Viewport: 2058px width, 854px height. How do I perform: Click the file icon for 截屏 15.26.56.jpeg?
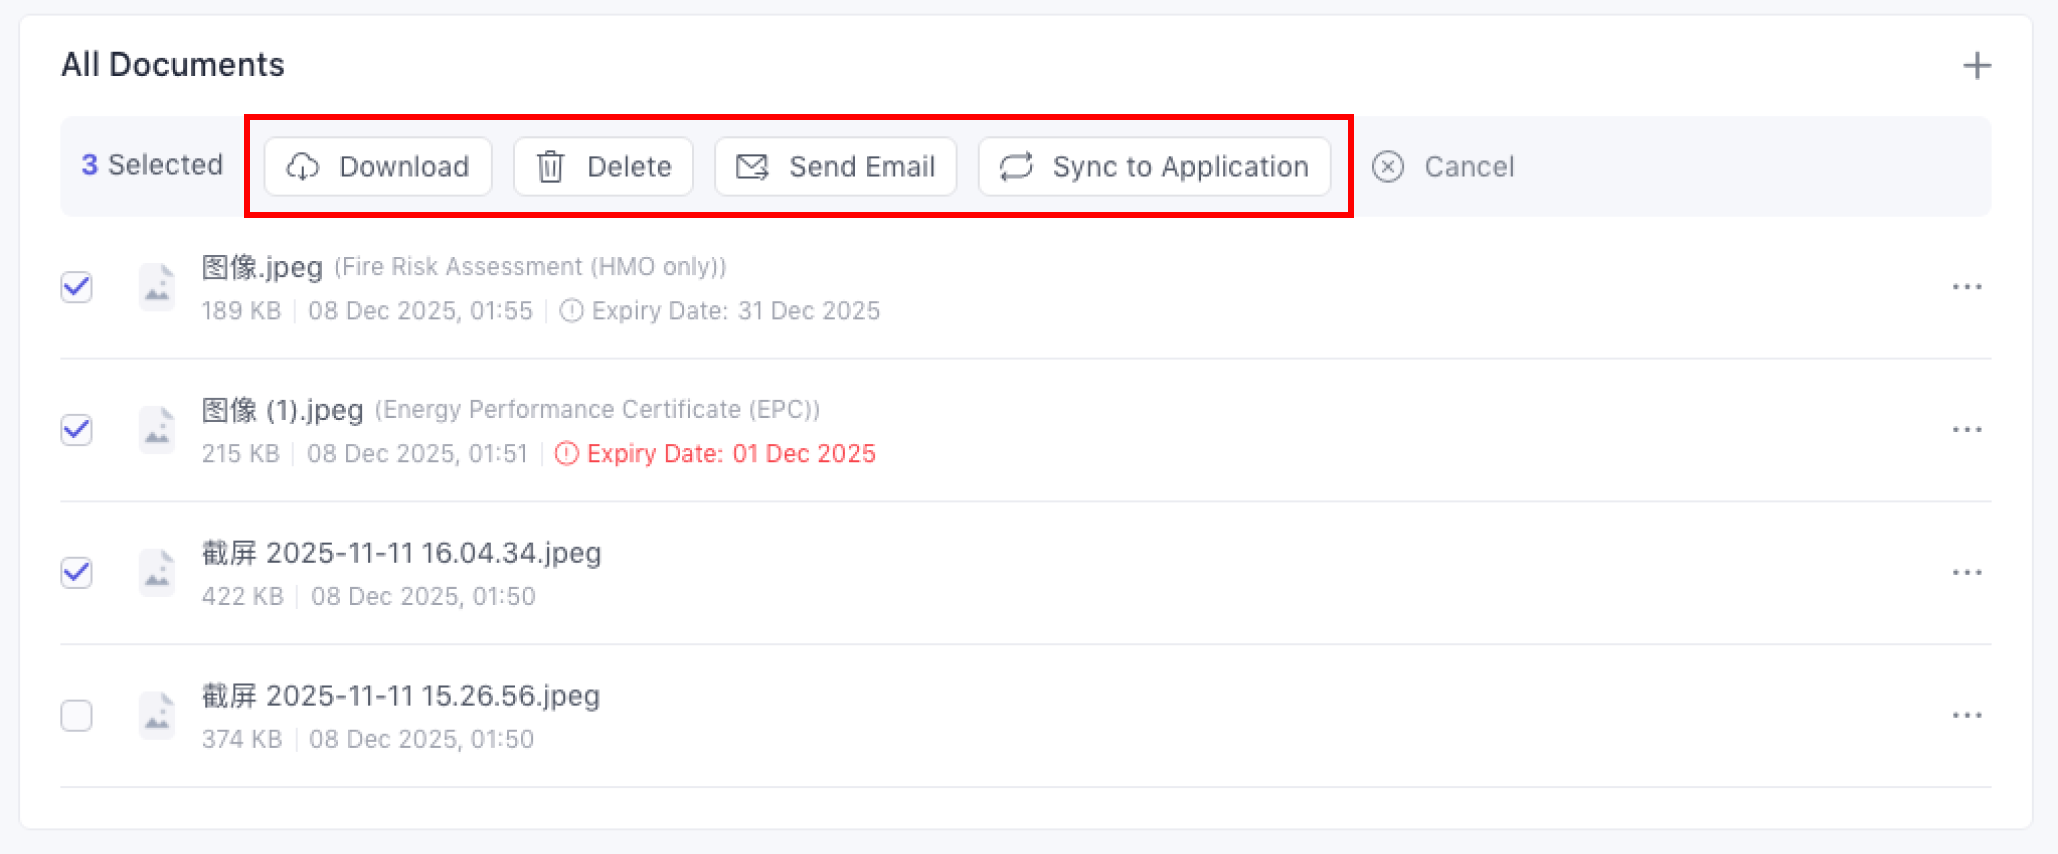click(x=157, y=716)
